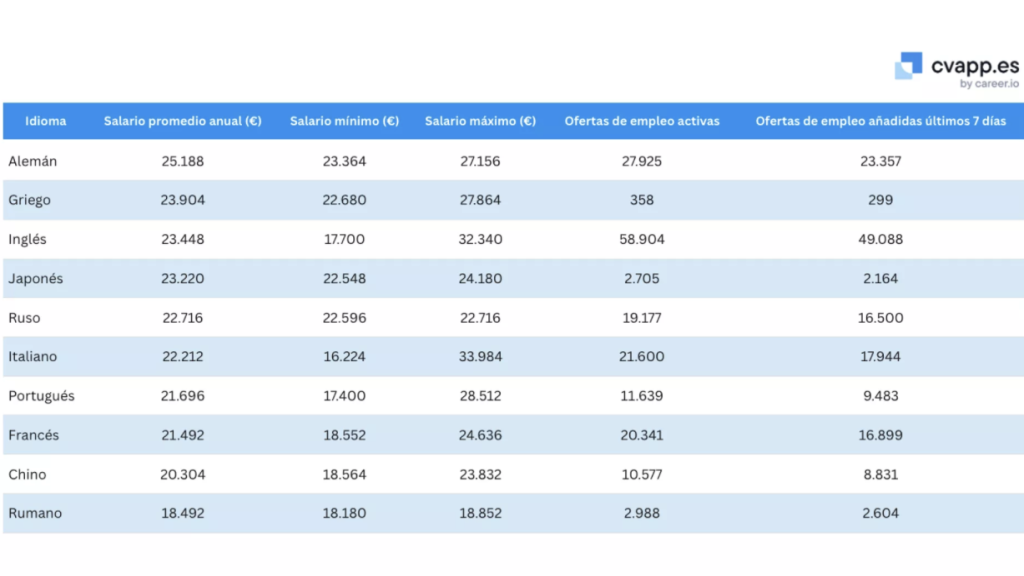Select the Ruso language row

[25, 317]
